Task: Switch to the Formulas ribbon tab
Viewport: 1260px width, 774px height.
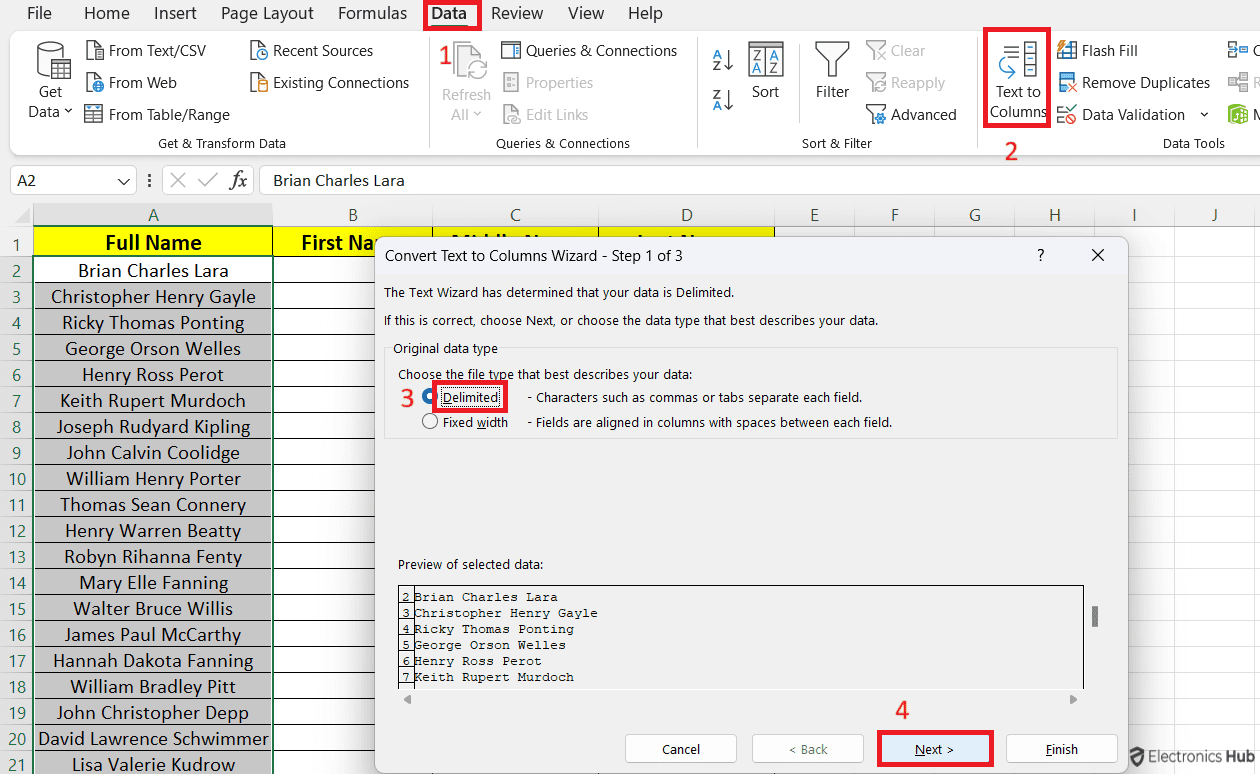Action: (372, 13)
